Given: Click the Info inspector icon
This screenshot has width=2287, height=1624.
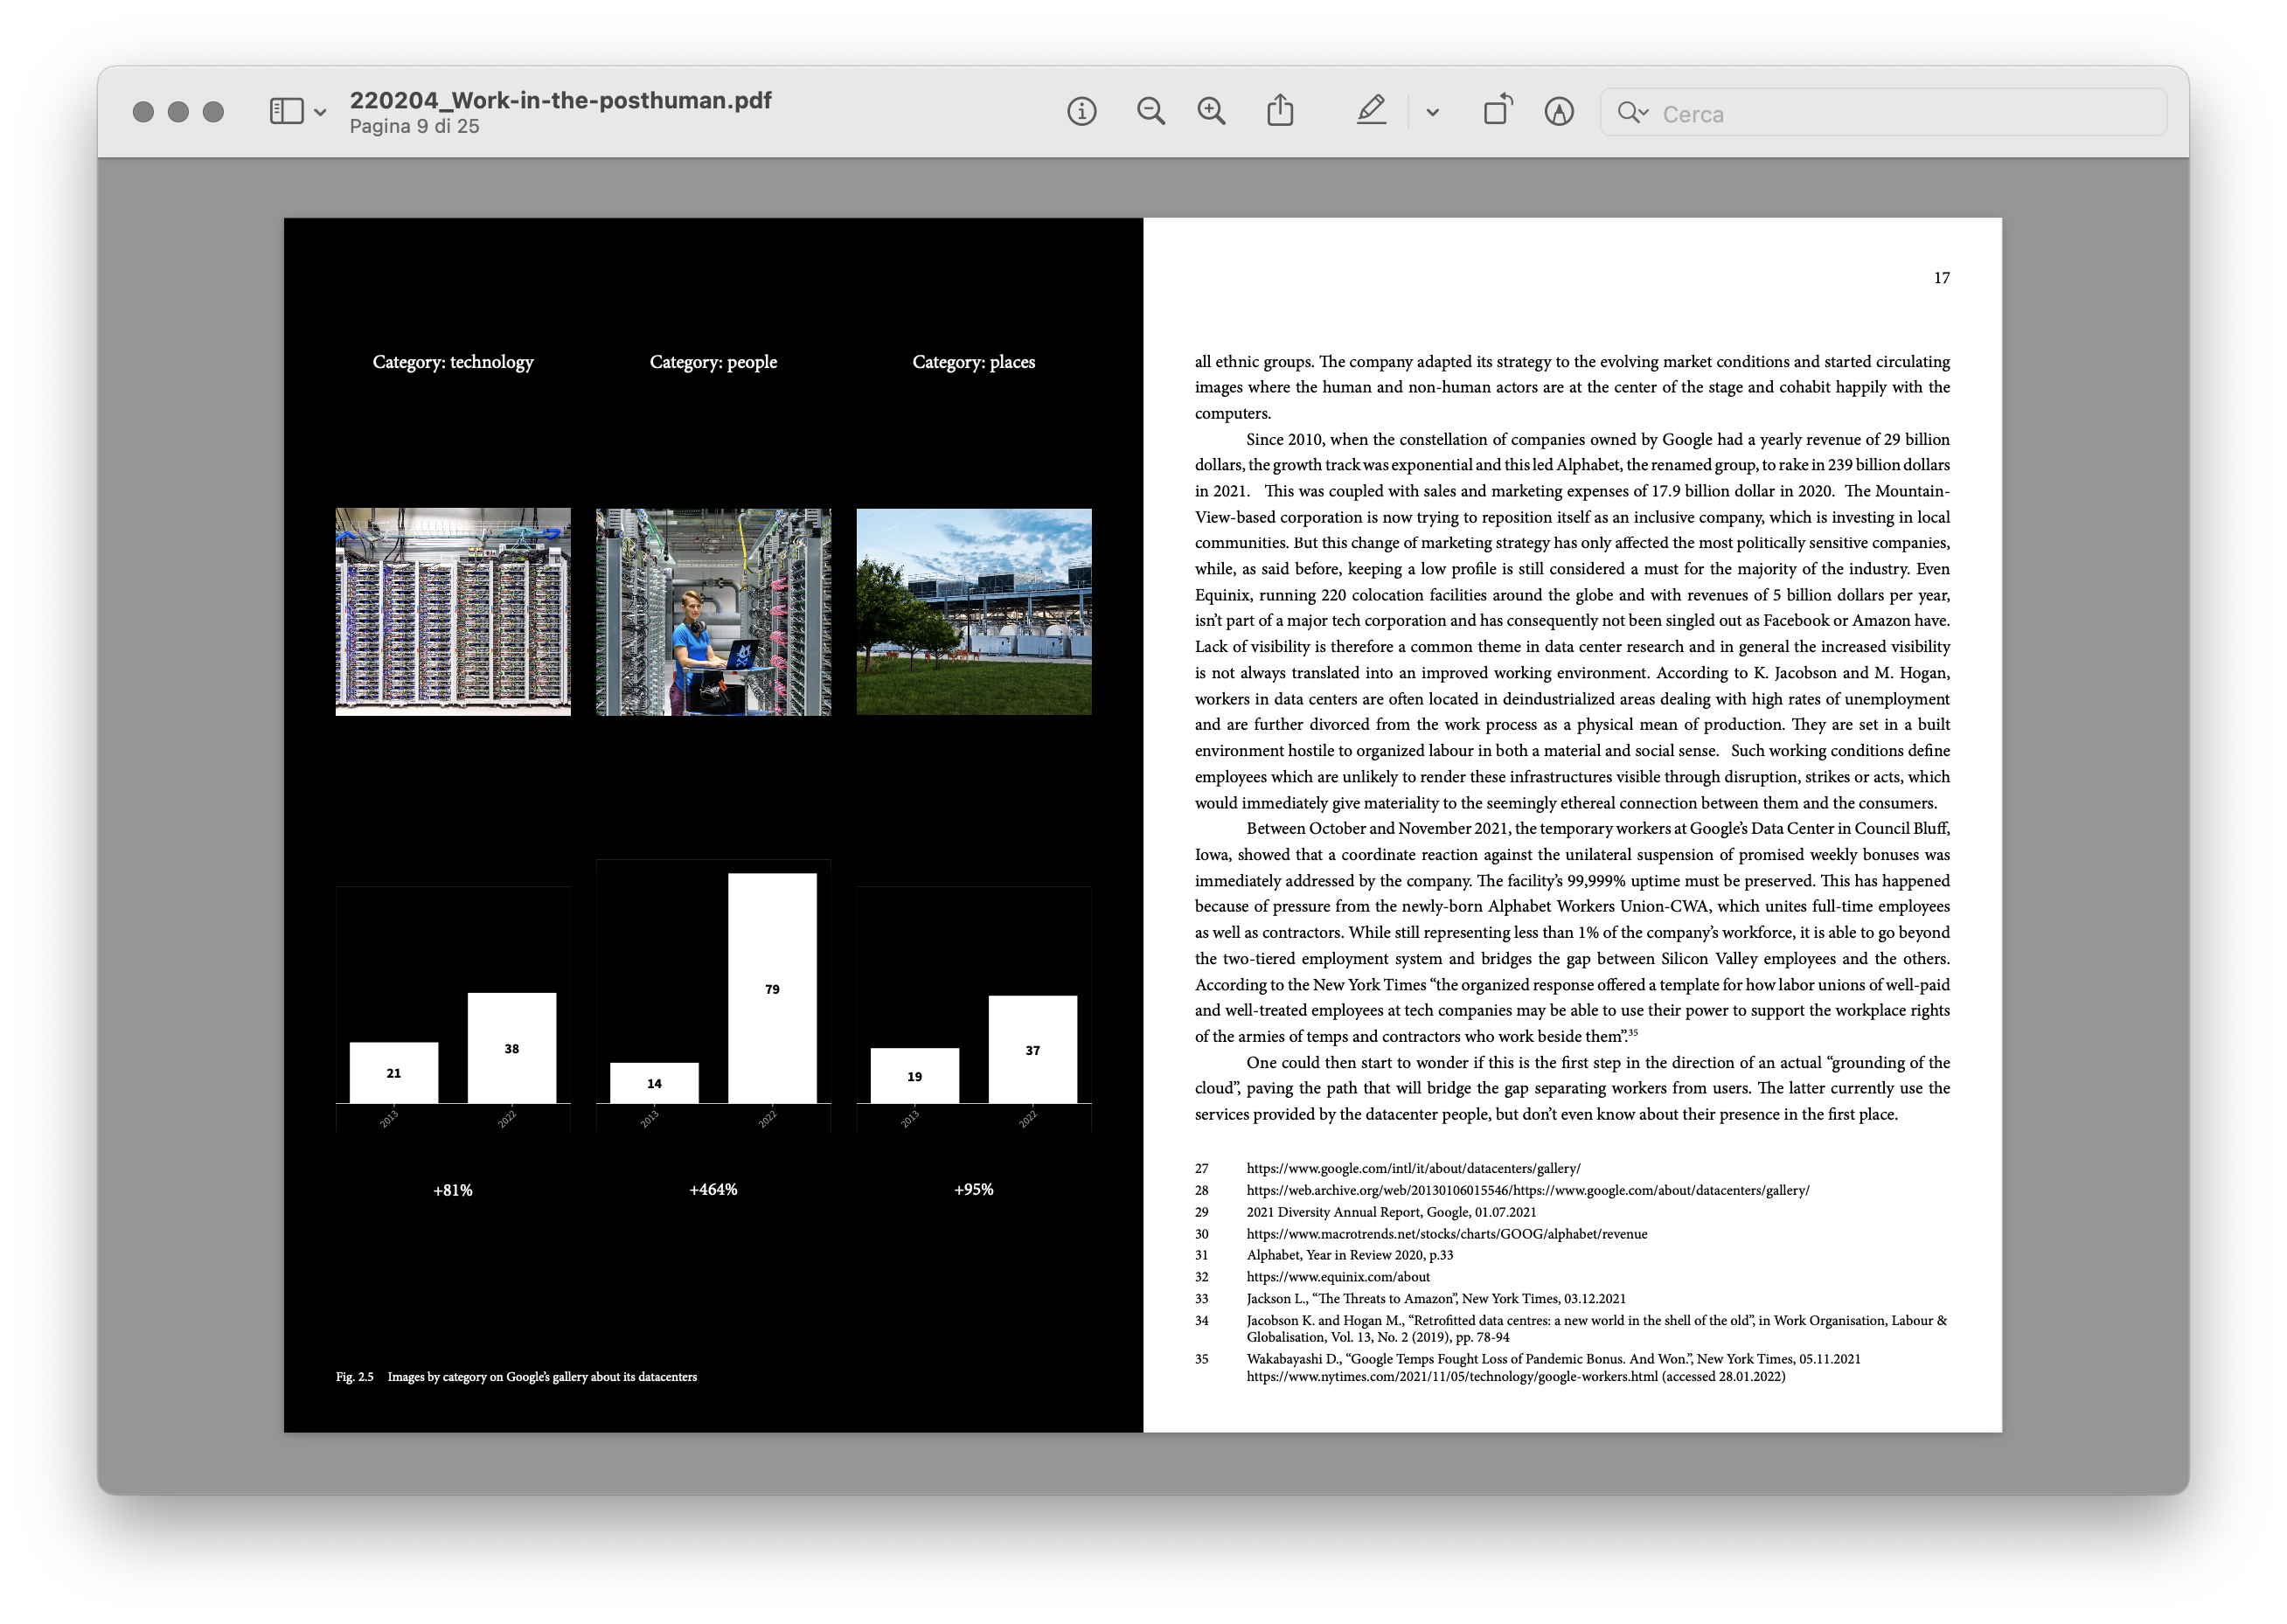Looking at the screenshot, I should tap(1081, 111).
